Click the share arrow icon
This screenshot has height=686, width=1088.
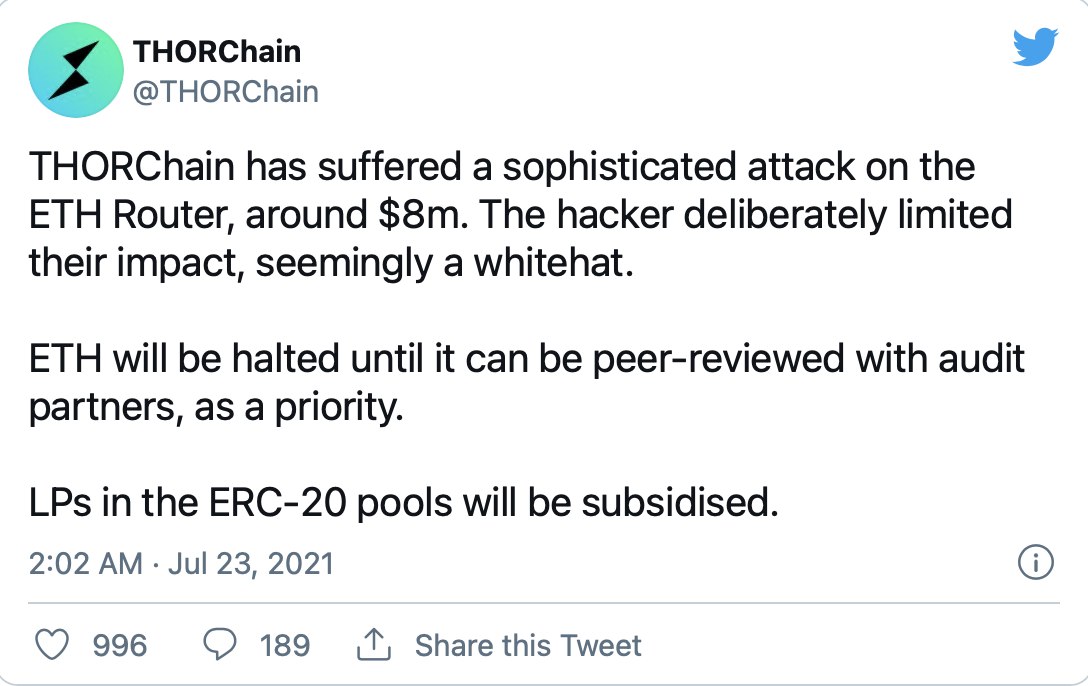pos(373,644)
